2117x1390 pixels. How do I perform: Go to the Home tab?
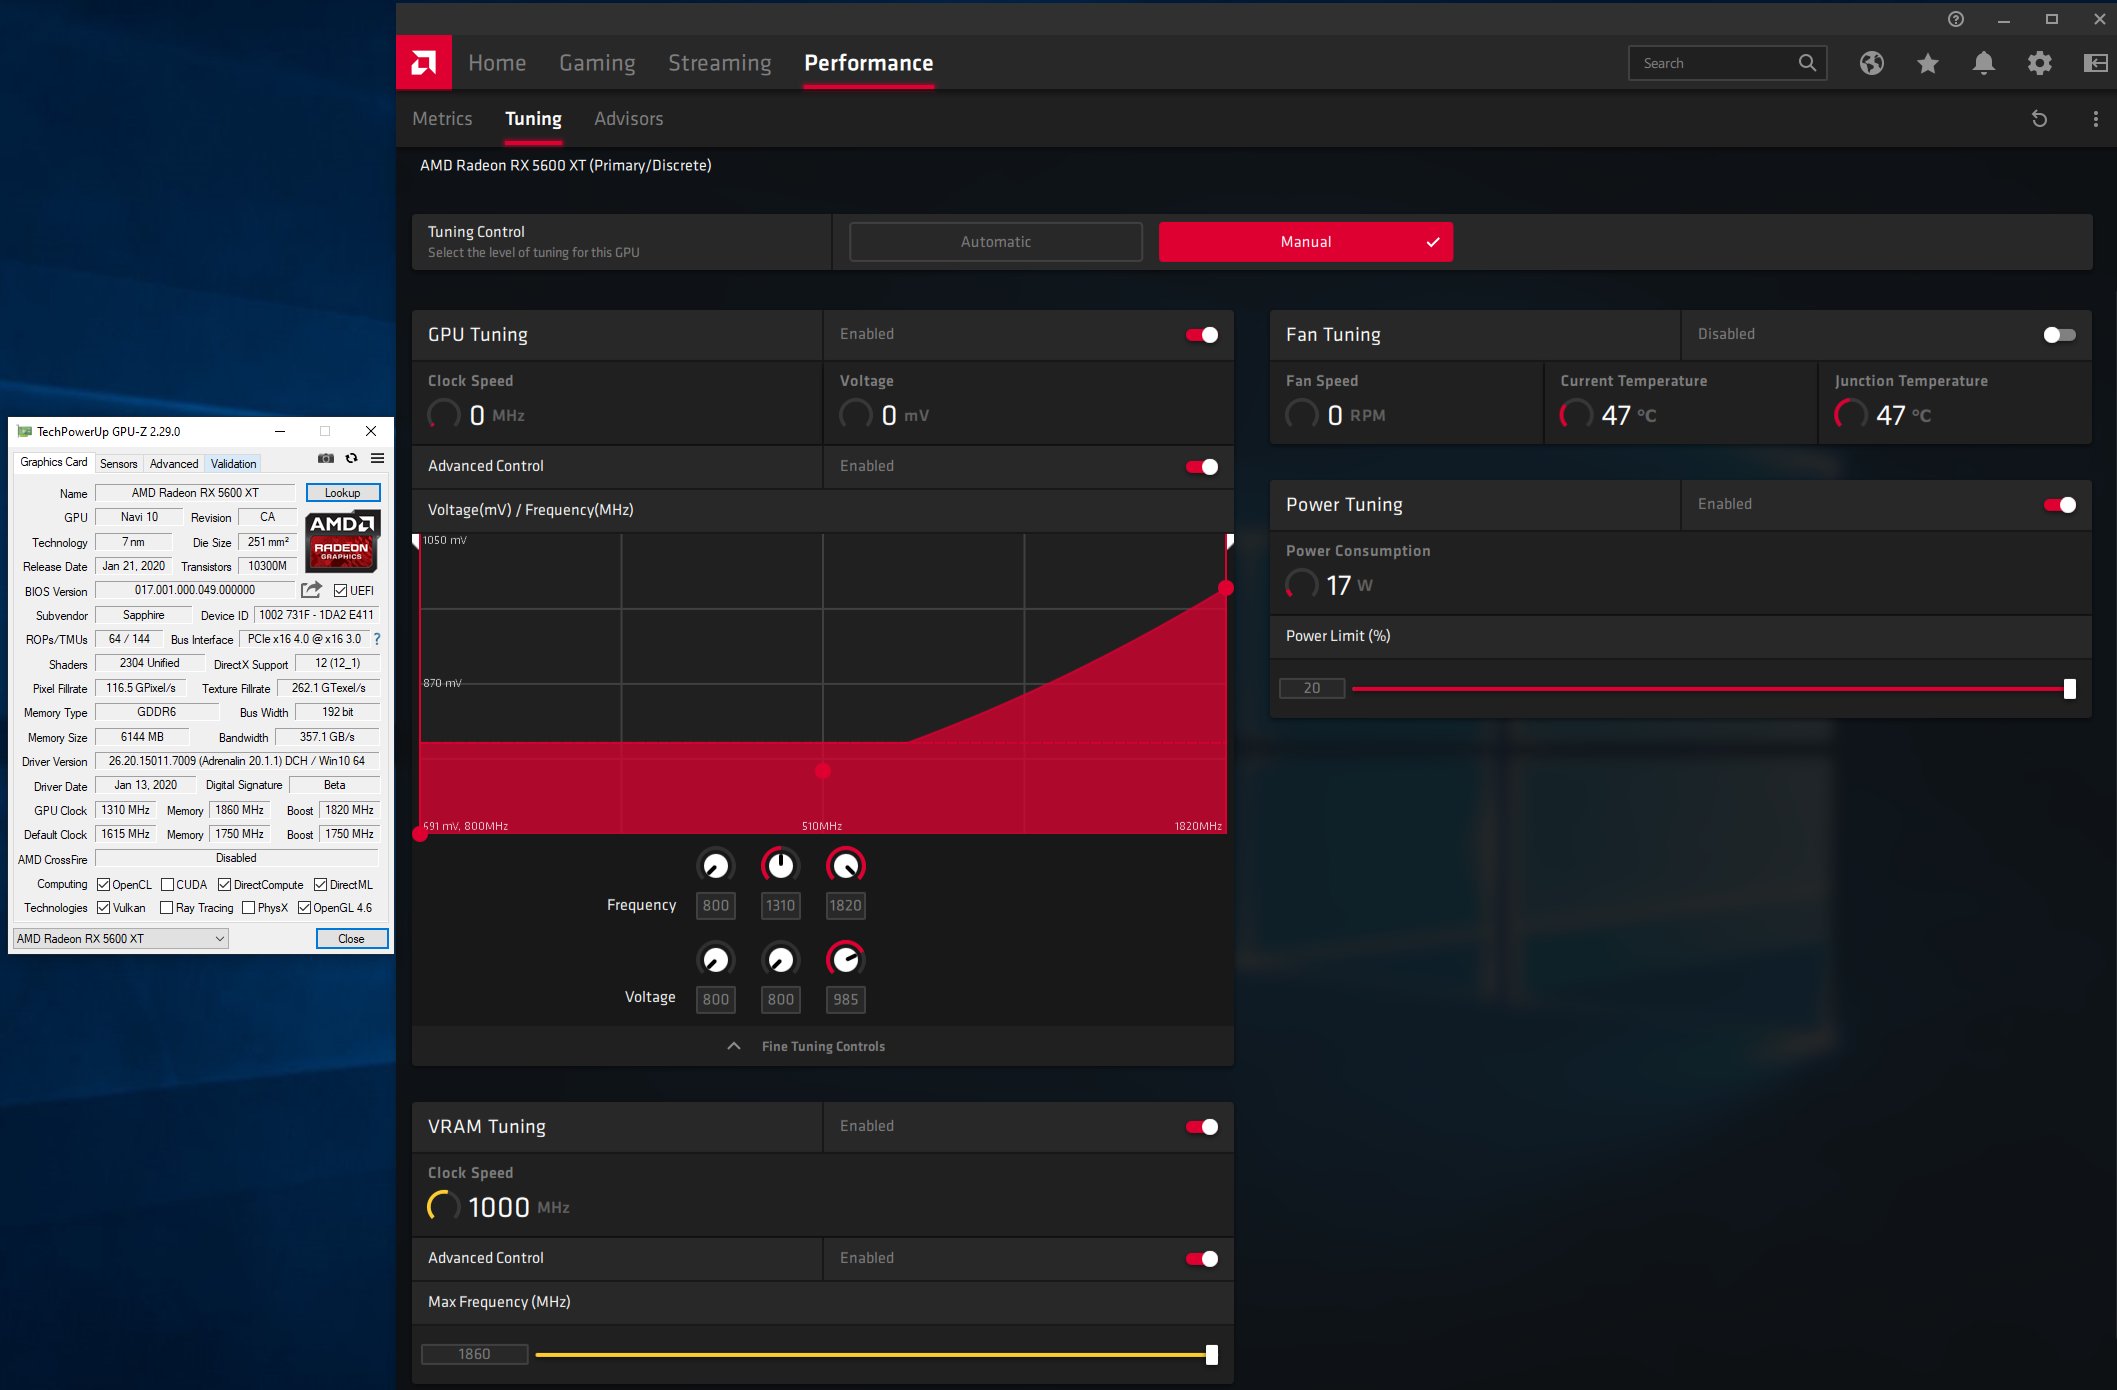pos(497,63)
